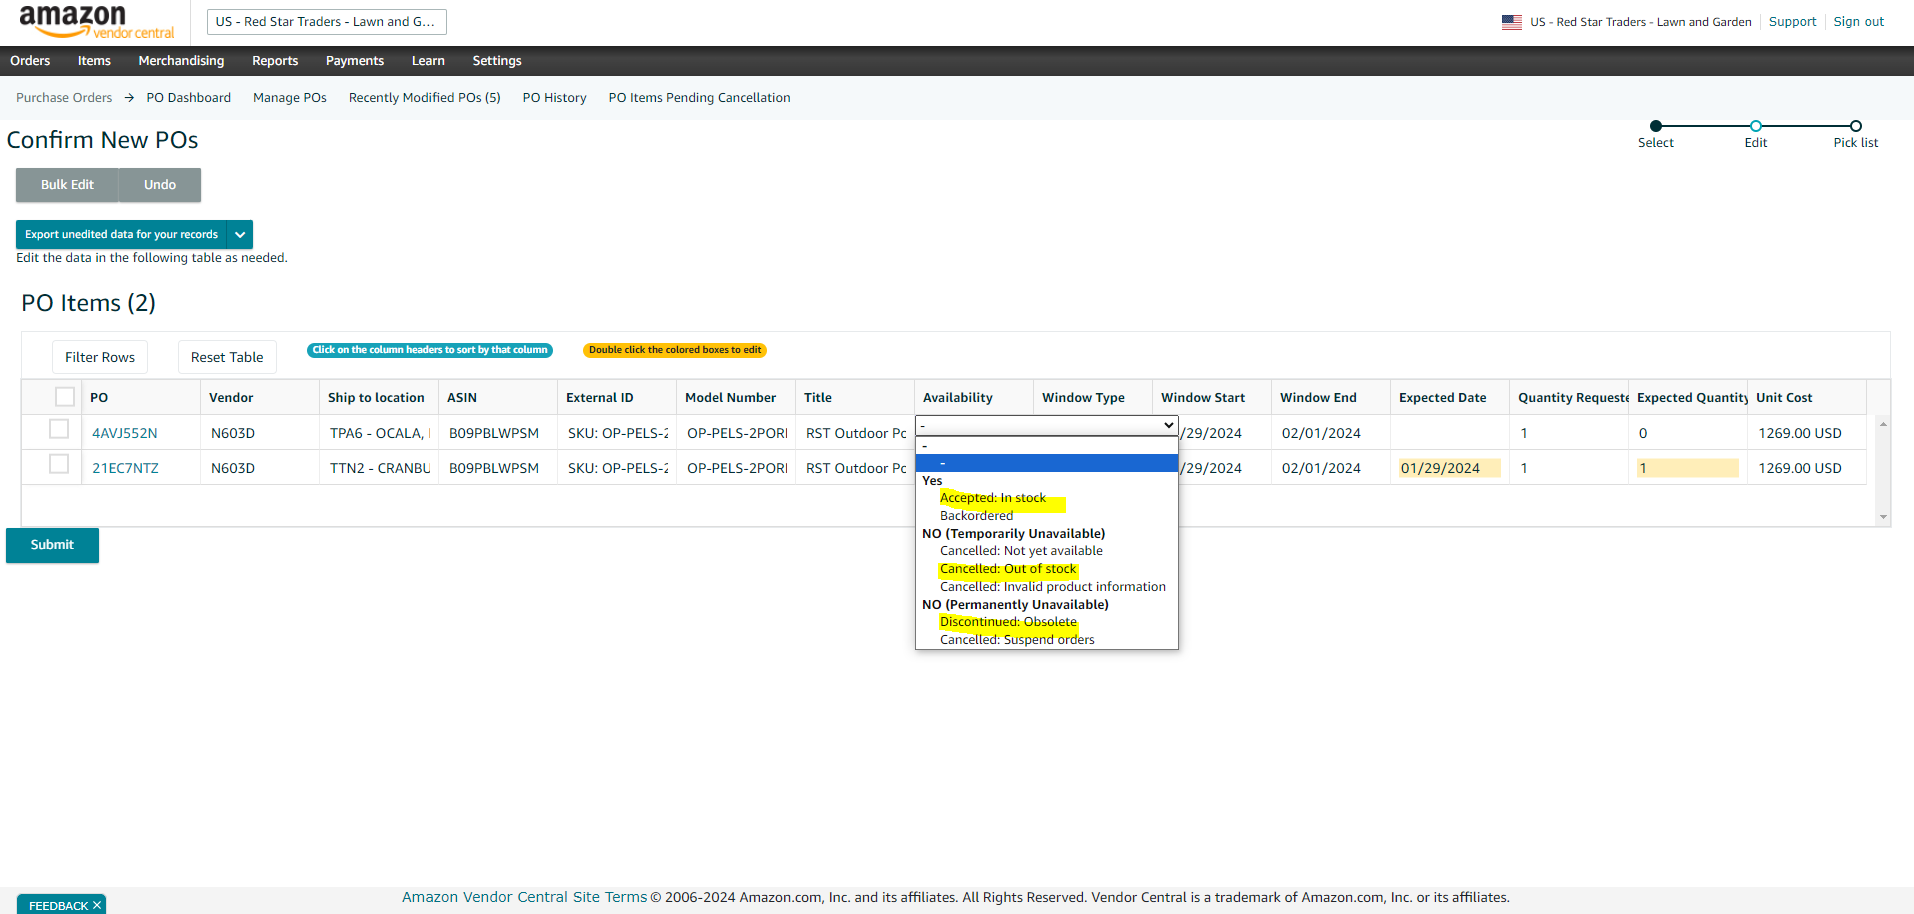This screenshot has height=914, width=1914.
Task: Choose 'Cancelled: Invalid product information' option
Action: tap(1053, 587)
